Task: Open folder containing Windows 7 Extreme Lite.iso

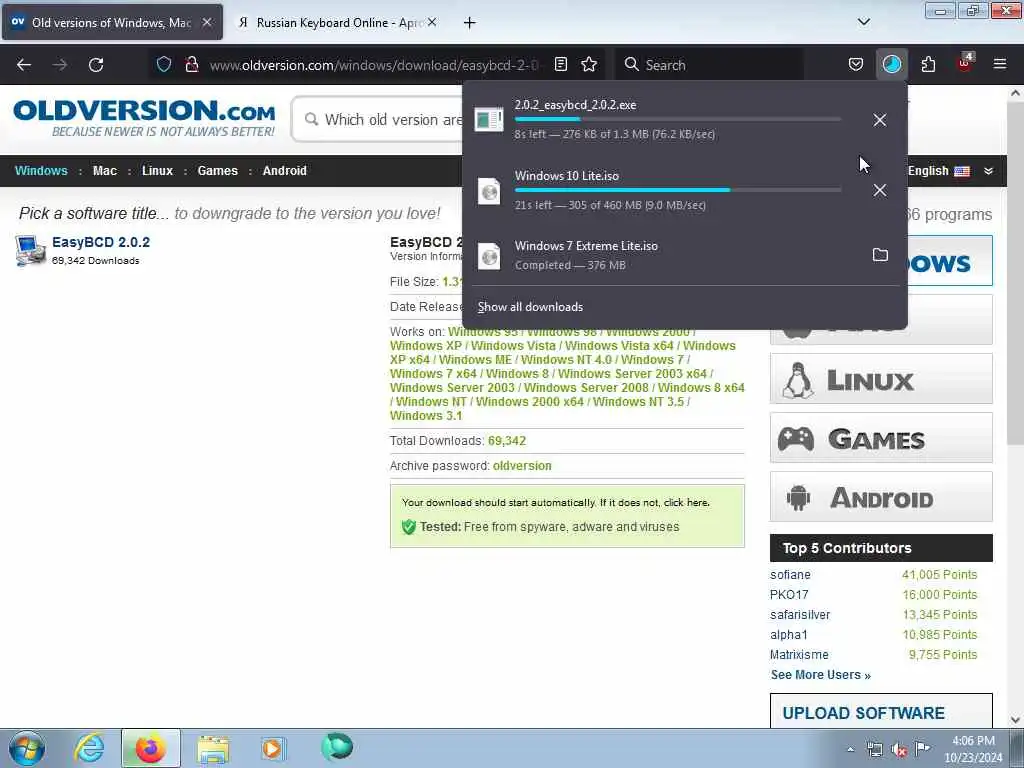Action: [880, 255]
